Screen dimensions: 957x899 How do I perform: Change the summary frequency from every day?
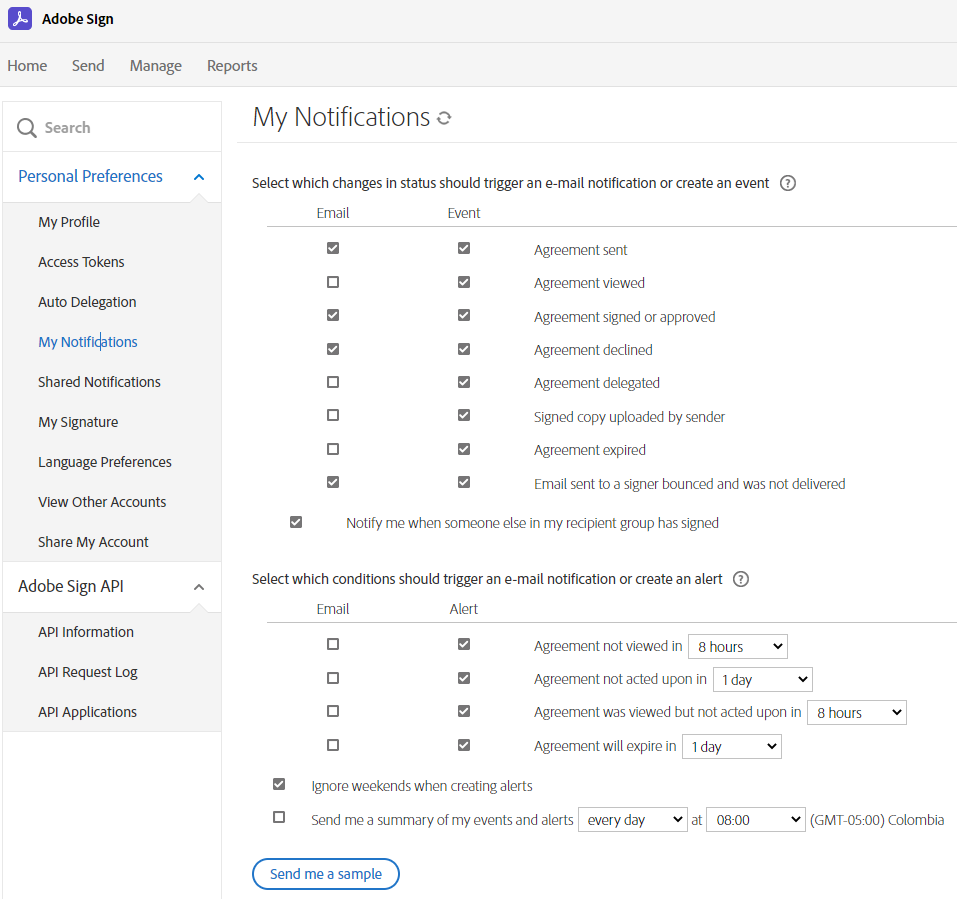632,819
